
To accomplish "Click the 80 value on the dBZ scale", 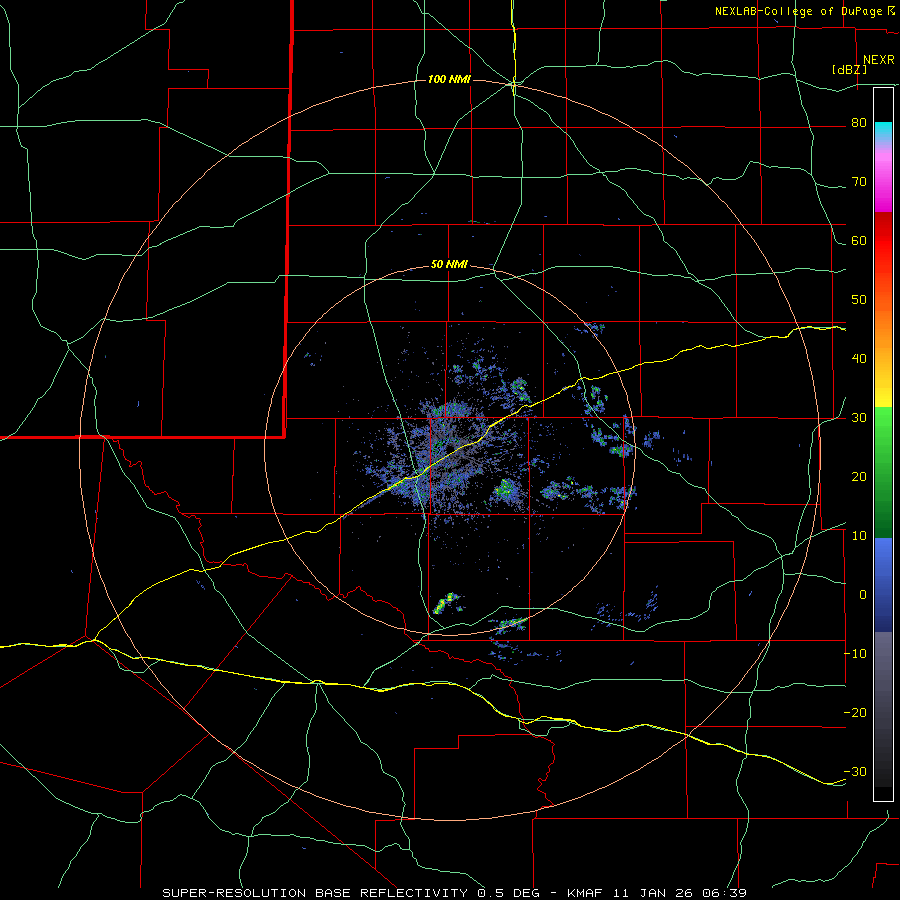I will [859, 123].
